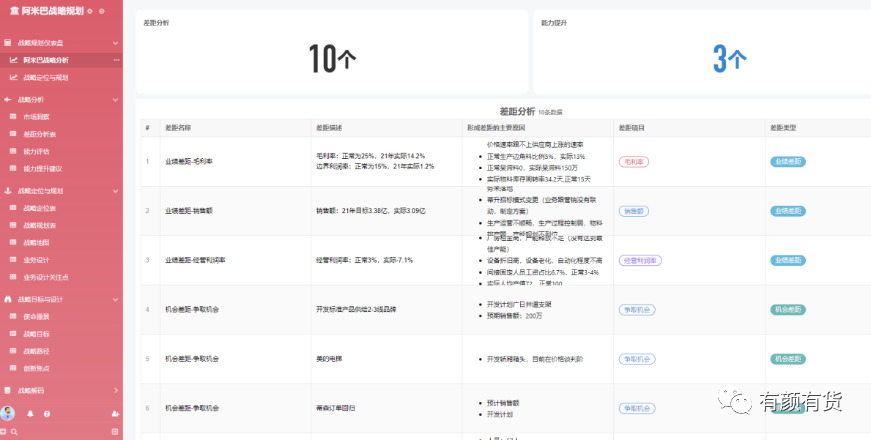Image resolution: width=871 pixels, height=440 pixels.
Task: Click the 毛利率 tag in row 1
Action: [634, 161]
